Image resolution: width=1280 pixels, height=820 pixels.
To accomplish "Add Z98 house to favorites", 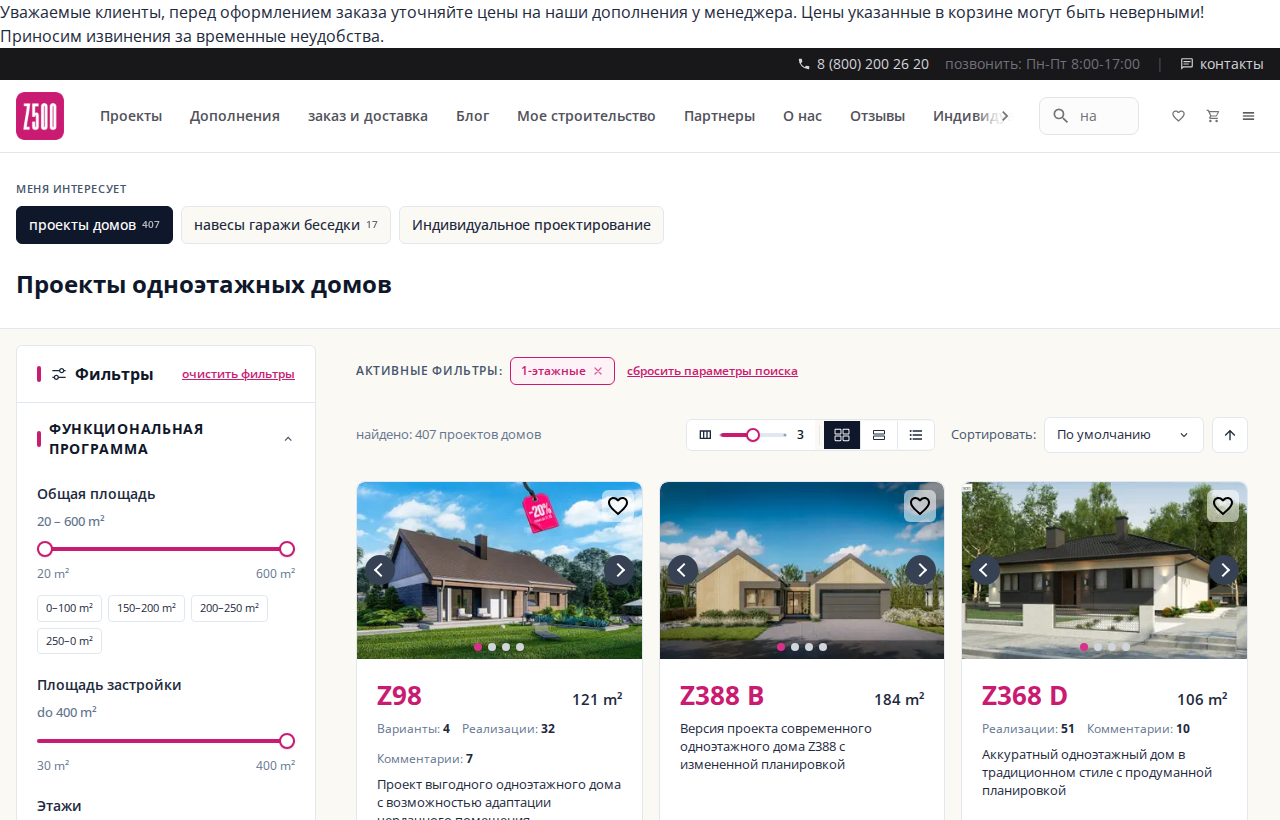I will coord(618,506).
